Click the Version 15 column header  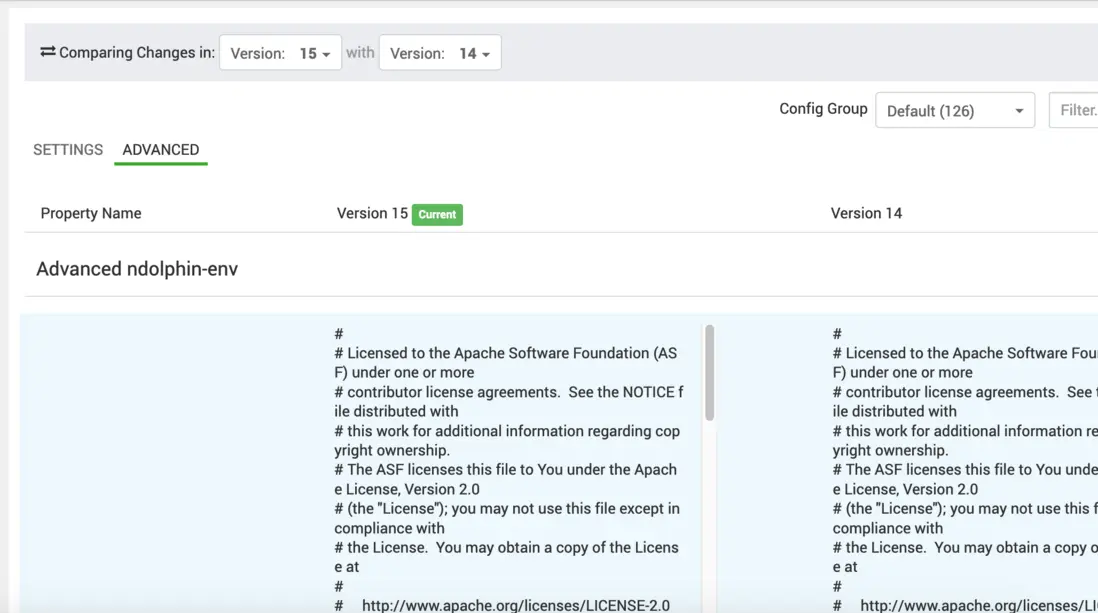click(372, 213)
